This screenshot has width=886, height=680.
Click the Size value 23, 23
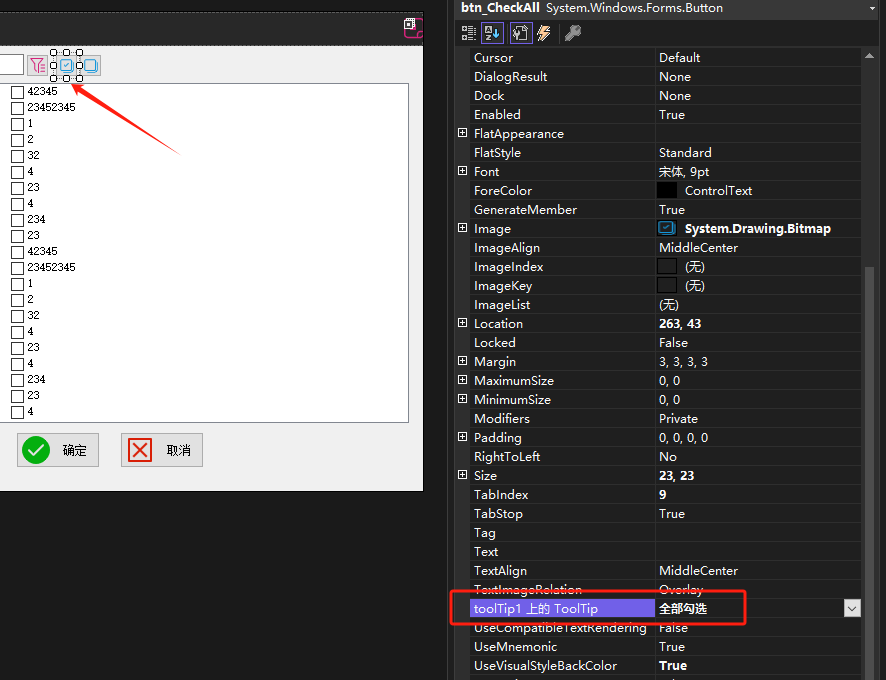[x=676, y=475]
